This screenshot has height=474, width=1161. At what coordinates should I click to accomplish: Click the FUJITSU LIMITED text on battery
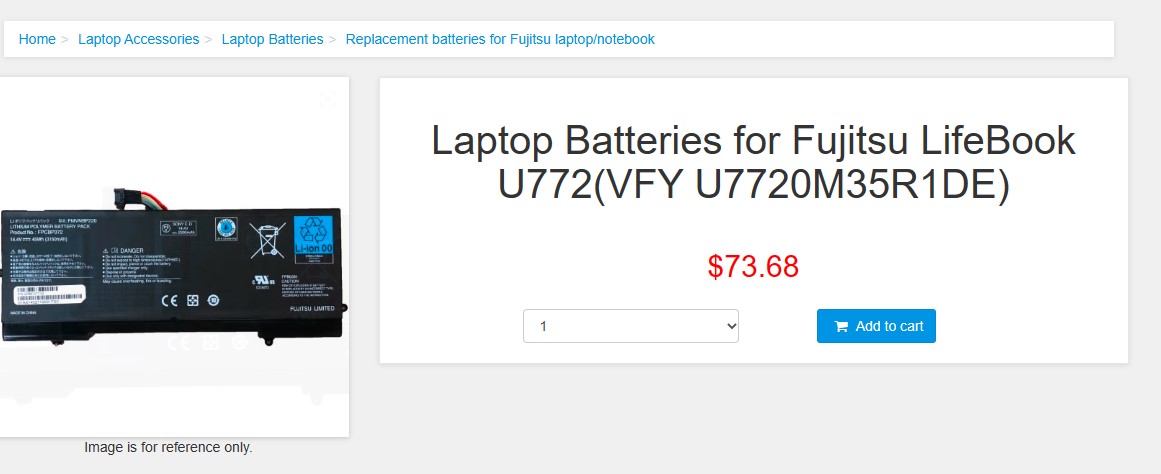tap(312, 308)
